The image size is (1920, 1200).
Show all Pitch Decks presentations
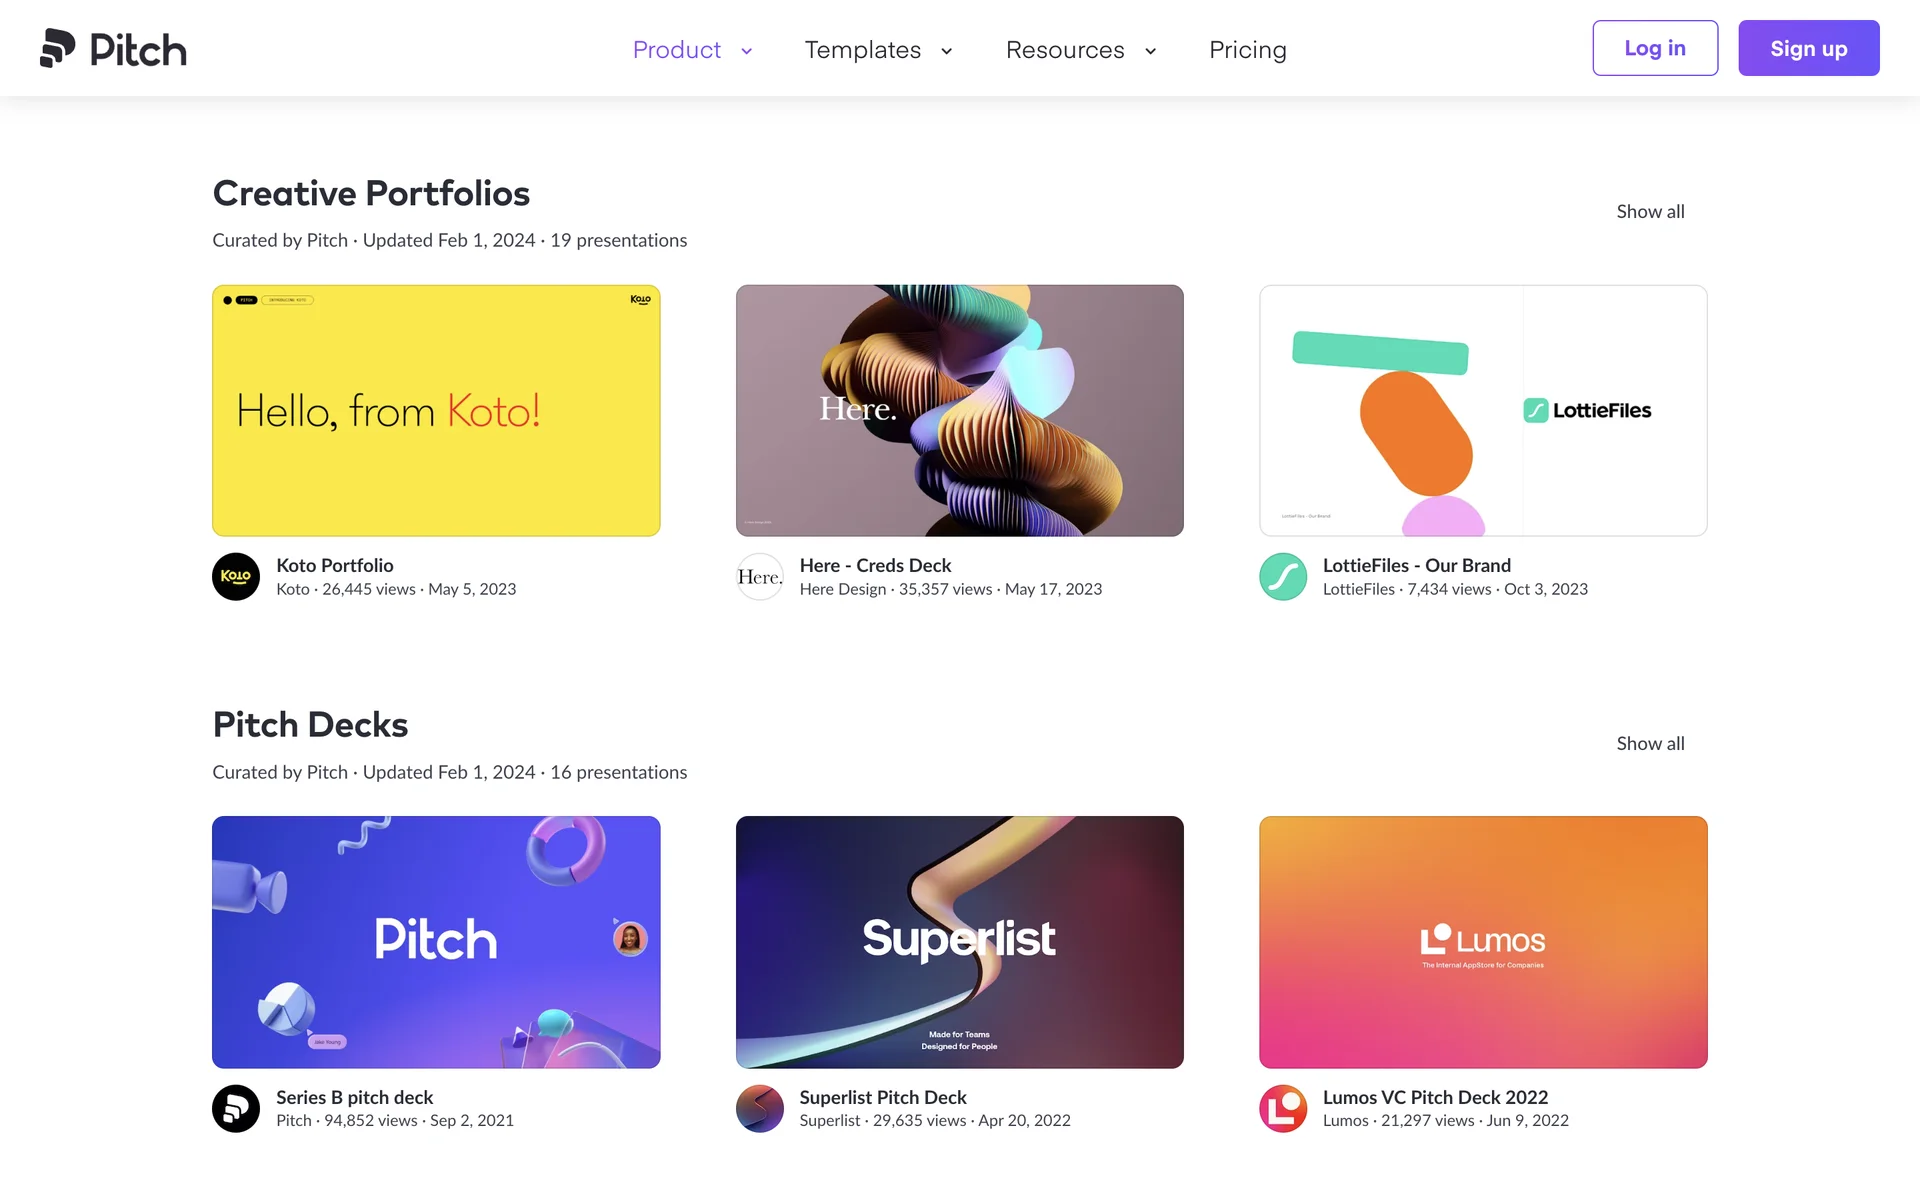pos(1650,743)
